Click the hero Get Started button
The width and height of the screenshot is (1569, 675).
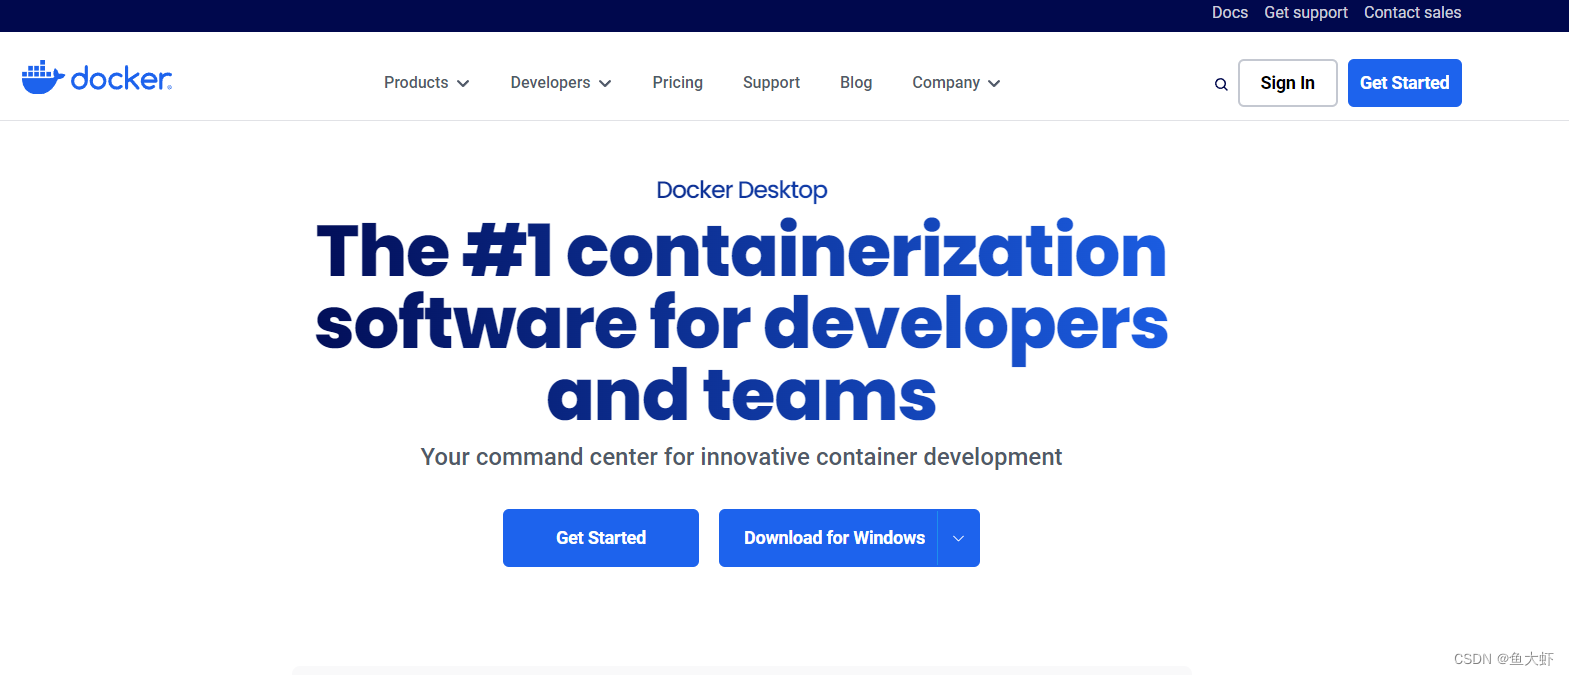click(x=601, y=538)
